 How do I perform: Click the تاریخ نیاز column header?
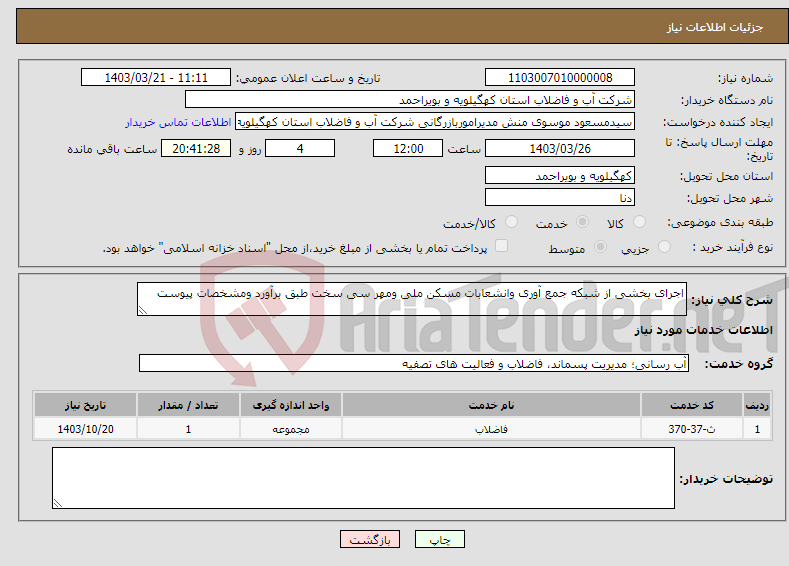pyautogui.click(x=86, y=405)
